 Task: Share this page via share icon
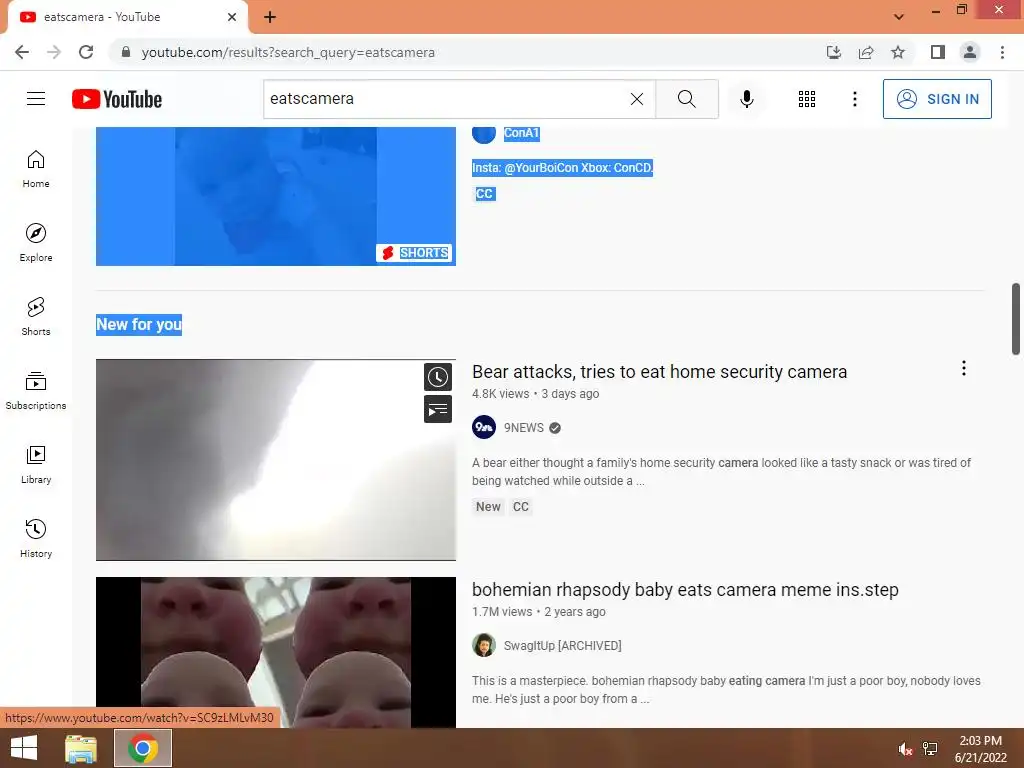(x=866, y=52)
